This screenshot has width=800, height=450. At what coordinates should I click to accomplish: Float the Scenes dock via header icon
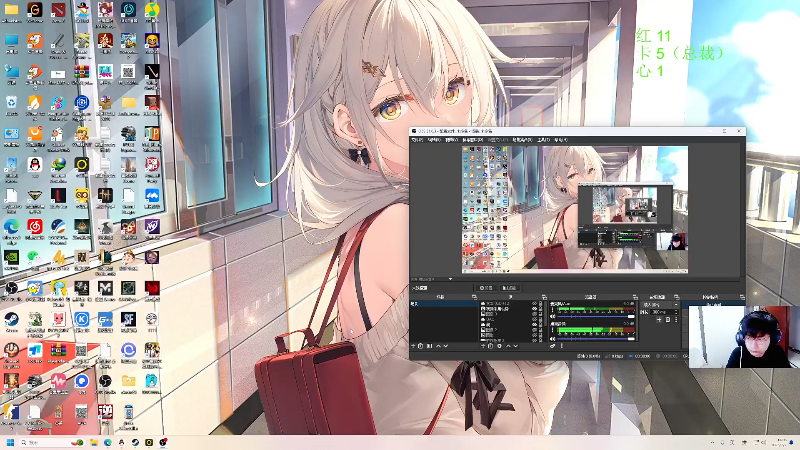coord(474,297)
